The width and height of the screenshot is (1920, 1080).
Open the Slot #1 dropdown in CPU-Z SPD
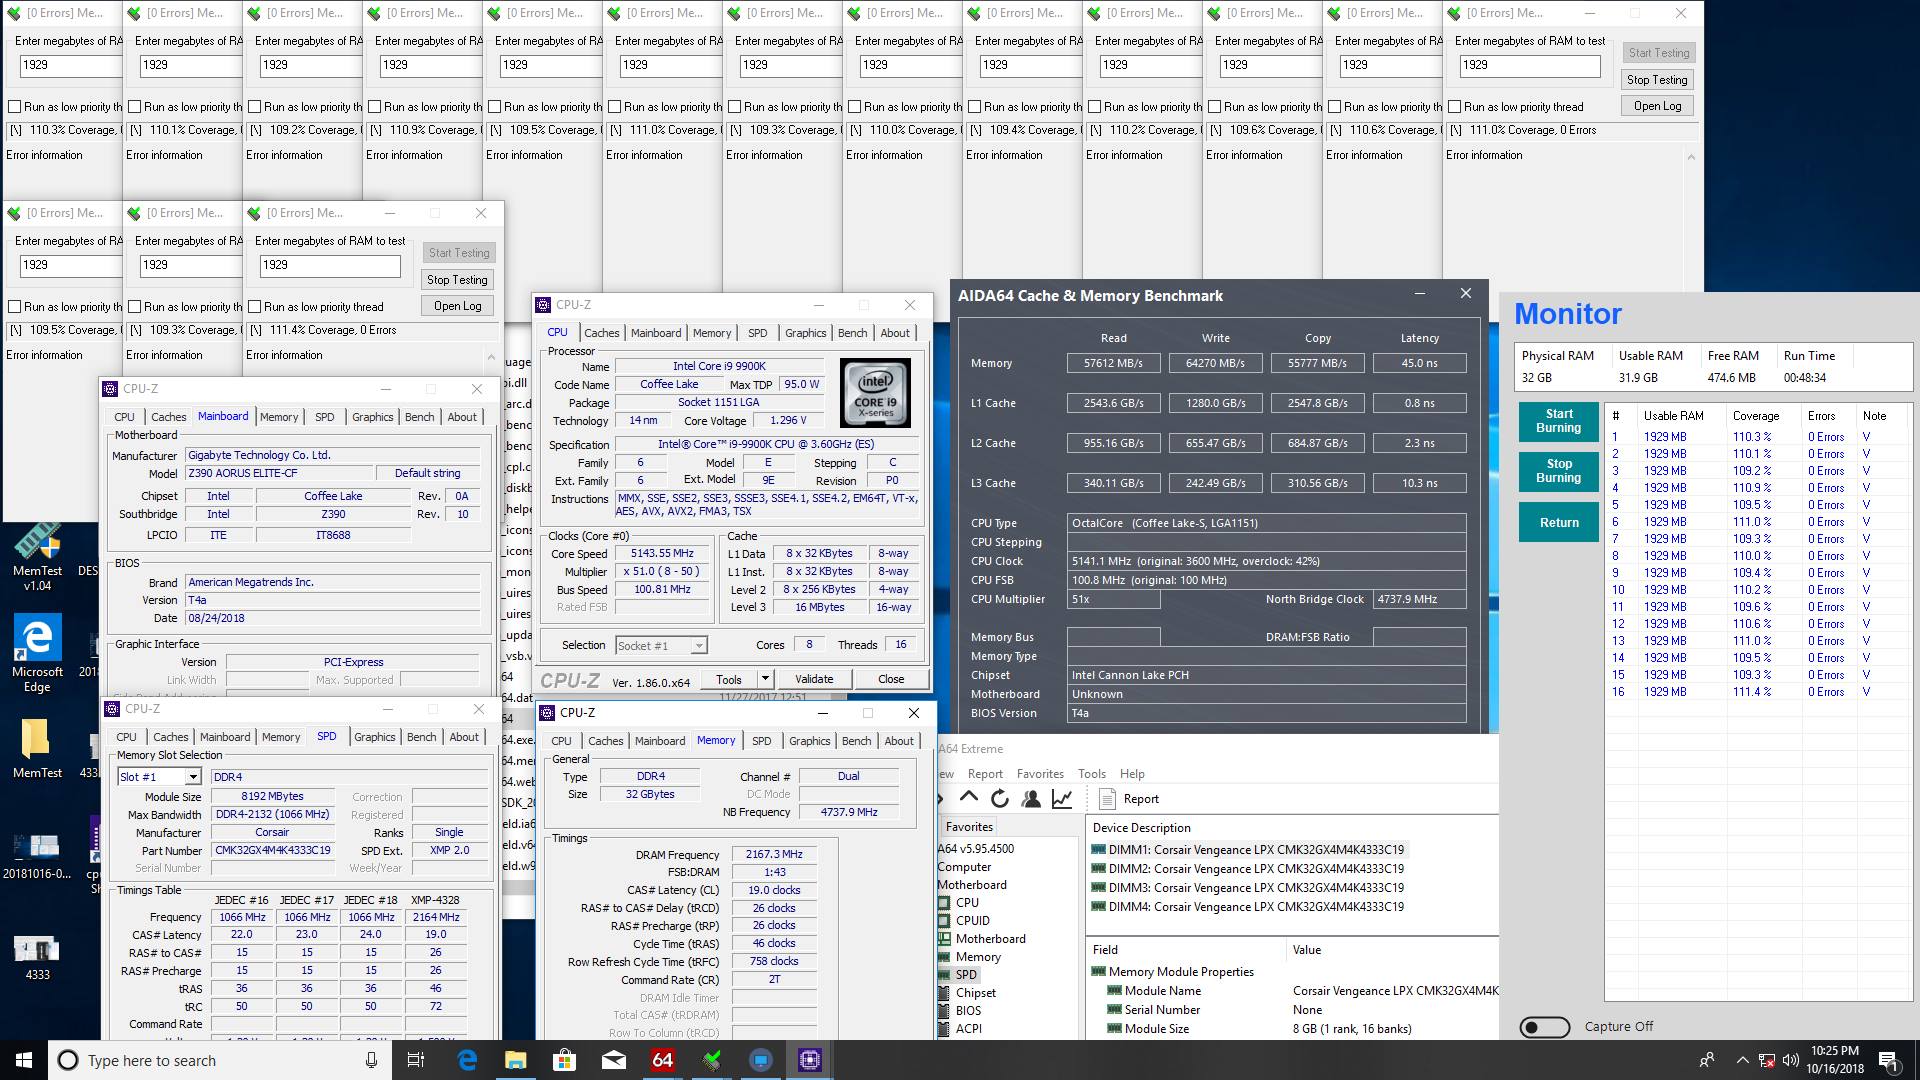[x=193, y=777]
